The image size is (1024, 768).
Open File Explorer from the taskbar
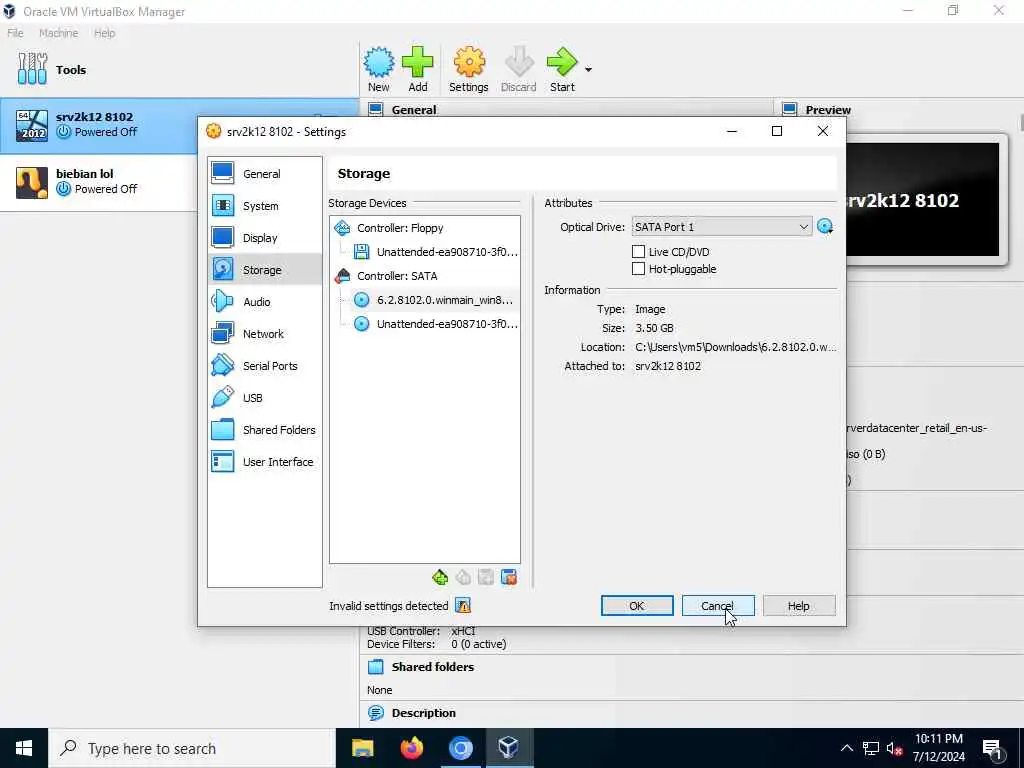[362, 748]
